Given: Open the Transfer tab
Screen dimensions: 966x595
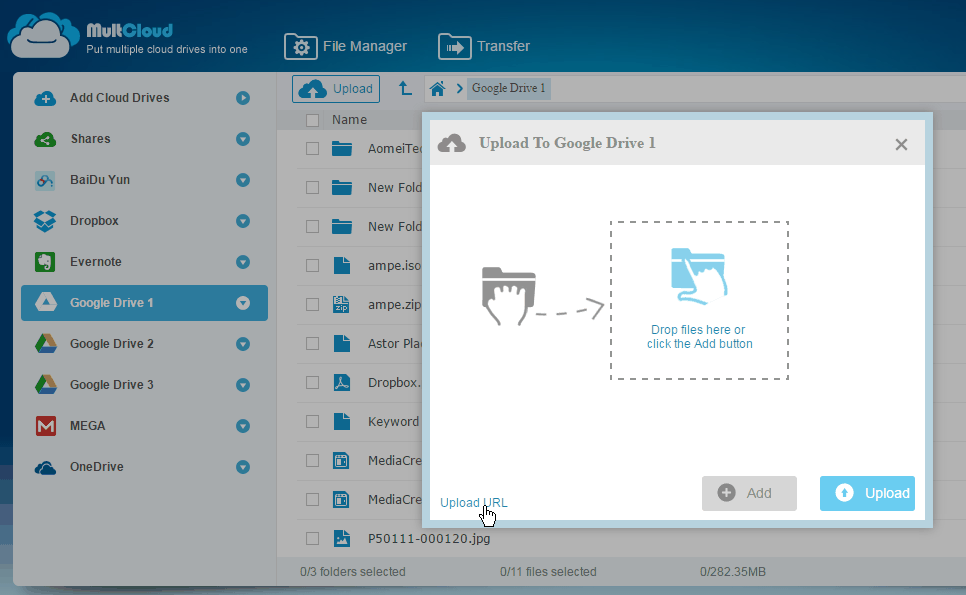Looking at the screenshot, I should coord(484,47).
